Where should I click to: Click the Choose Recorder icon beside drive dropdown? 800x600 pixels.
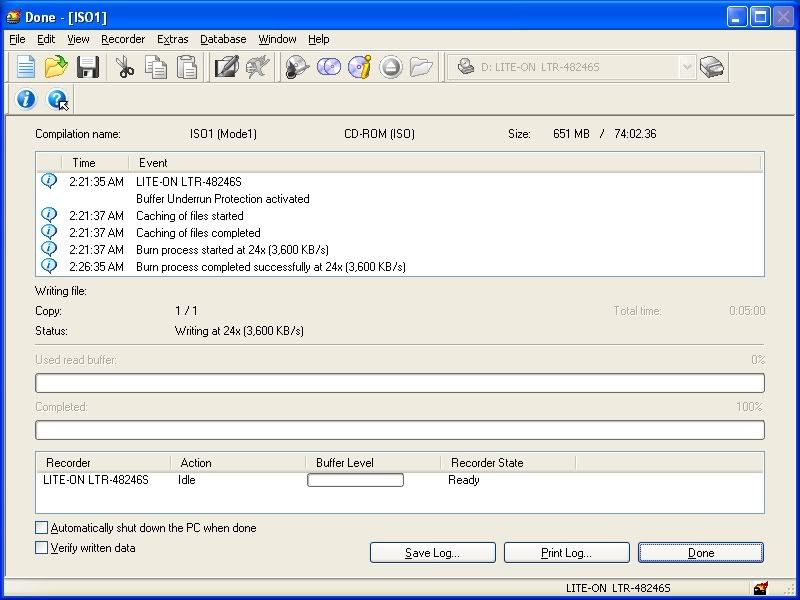coord(712,67)
